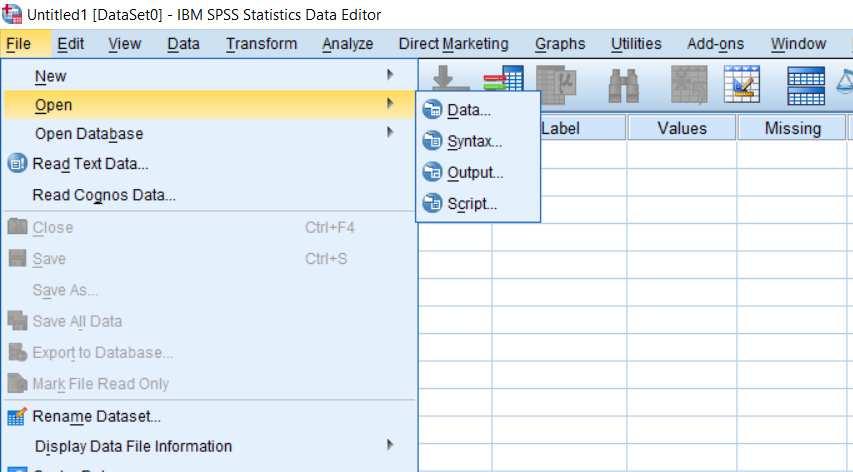The image size is (853, 472).
Task: Click the first empty cell under Values
Action: pos(682,154)
